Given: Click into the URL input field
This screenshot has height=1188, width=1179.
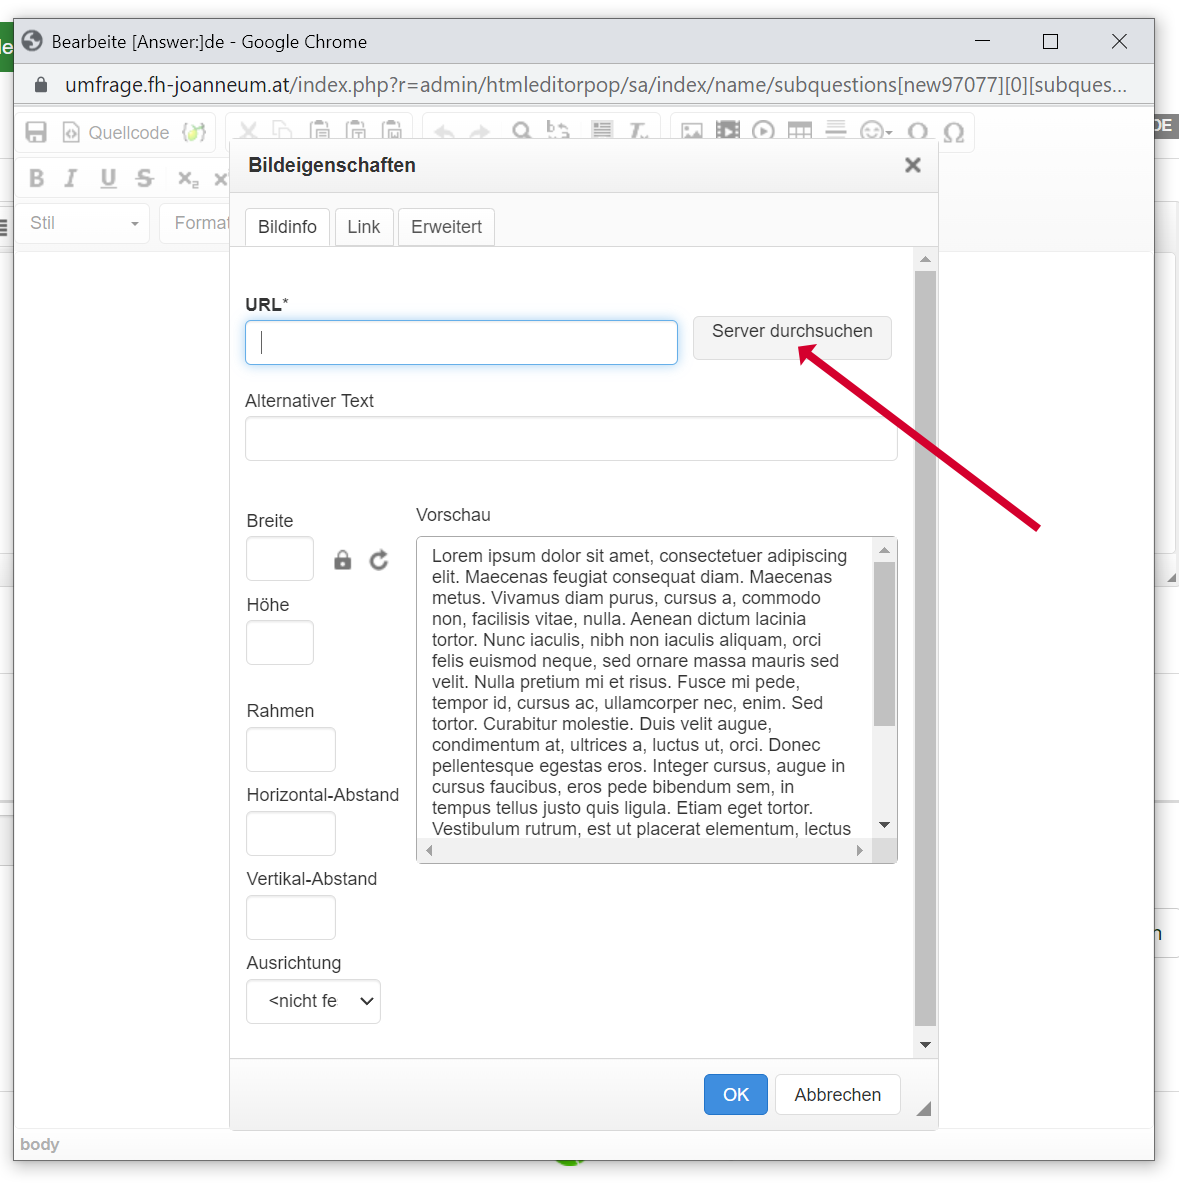Looking at the screenshot, I should tap(461, 343).
